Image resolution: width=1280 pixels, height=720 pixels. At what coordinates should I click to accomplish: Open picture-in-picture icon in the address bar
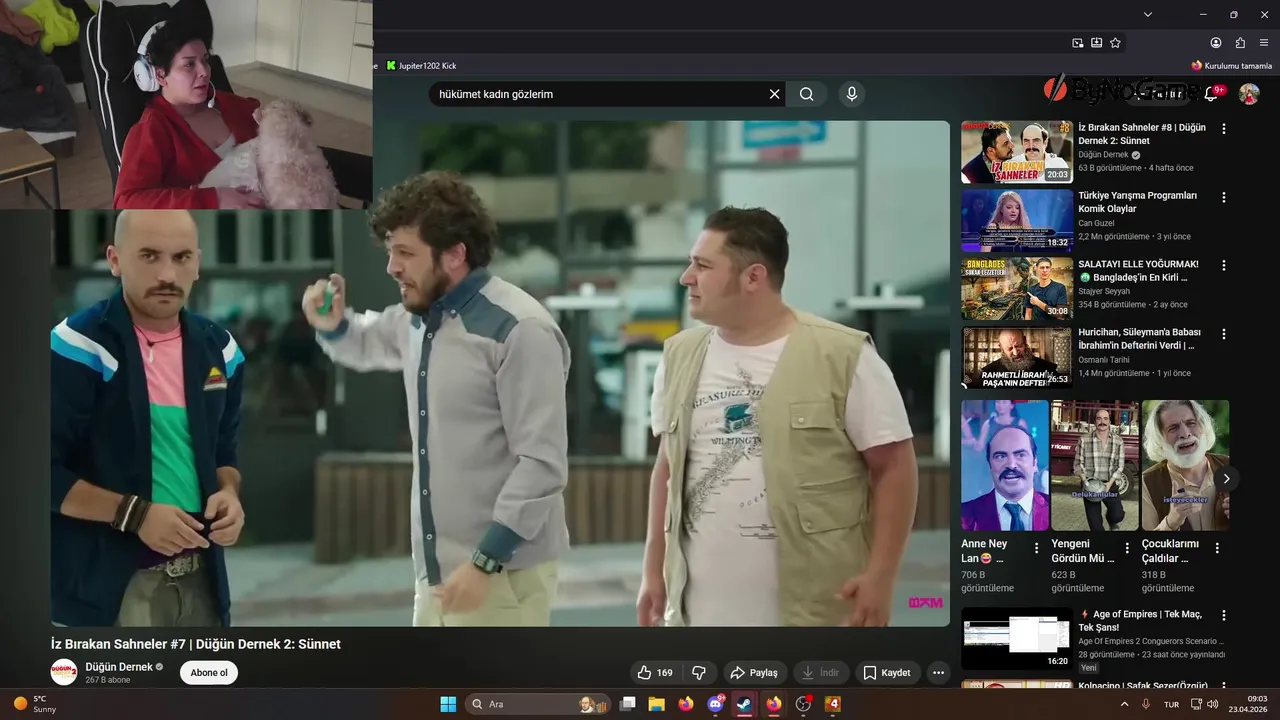[1078, 43]
